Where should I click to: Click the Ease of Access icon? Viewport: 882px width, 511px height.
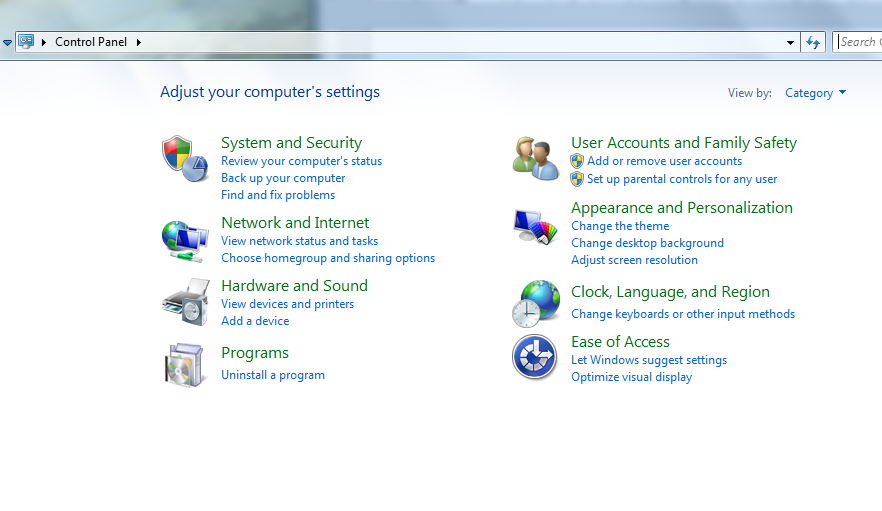[x=535, y=357]
